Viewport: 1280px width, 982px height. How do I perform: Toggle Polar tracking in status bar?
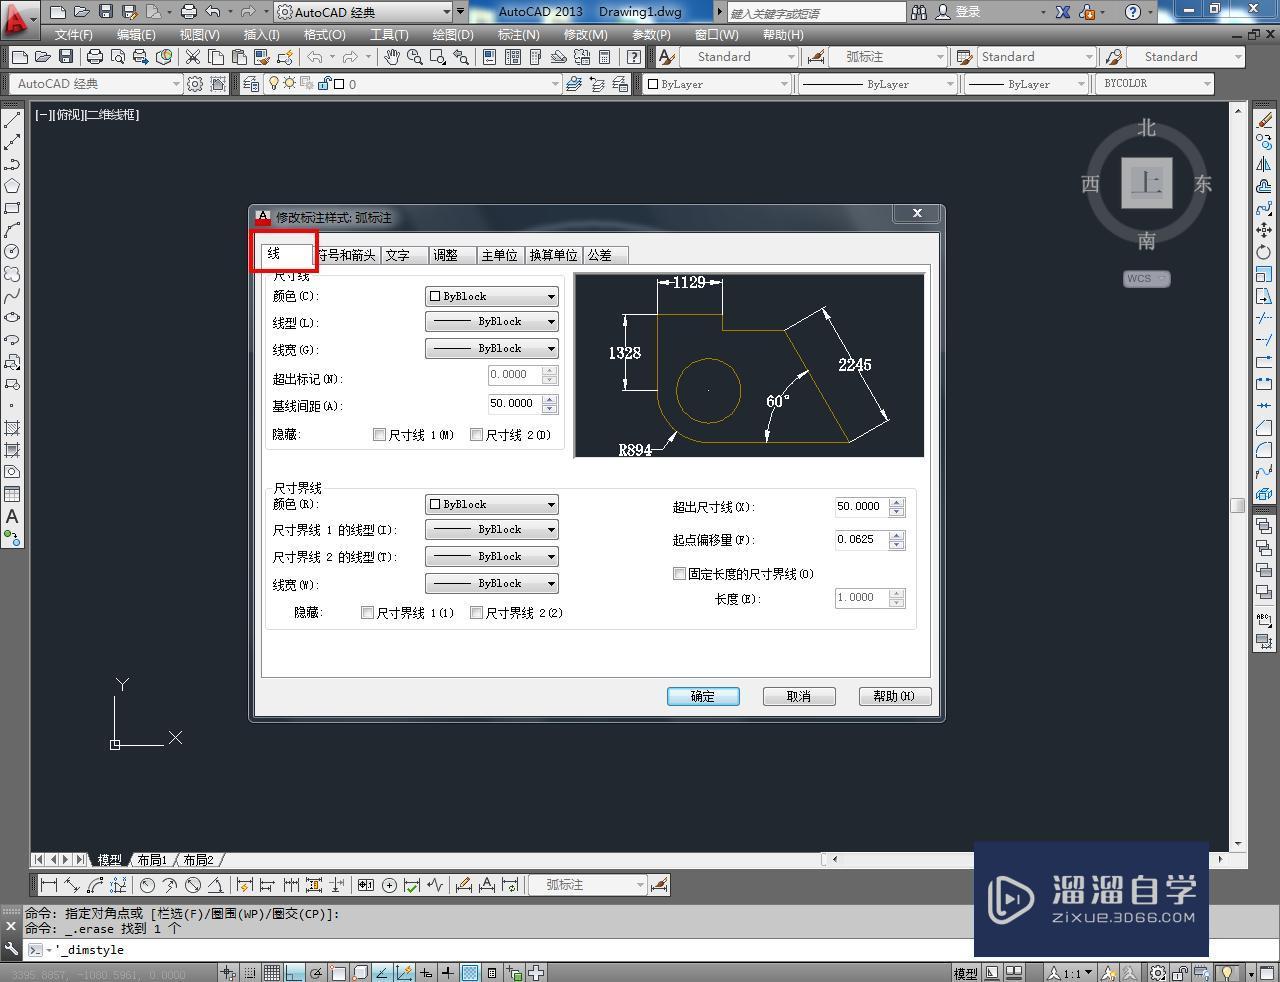(316, 972)
